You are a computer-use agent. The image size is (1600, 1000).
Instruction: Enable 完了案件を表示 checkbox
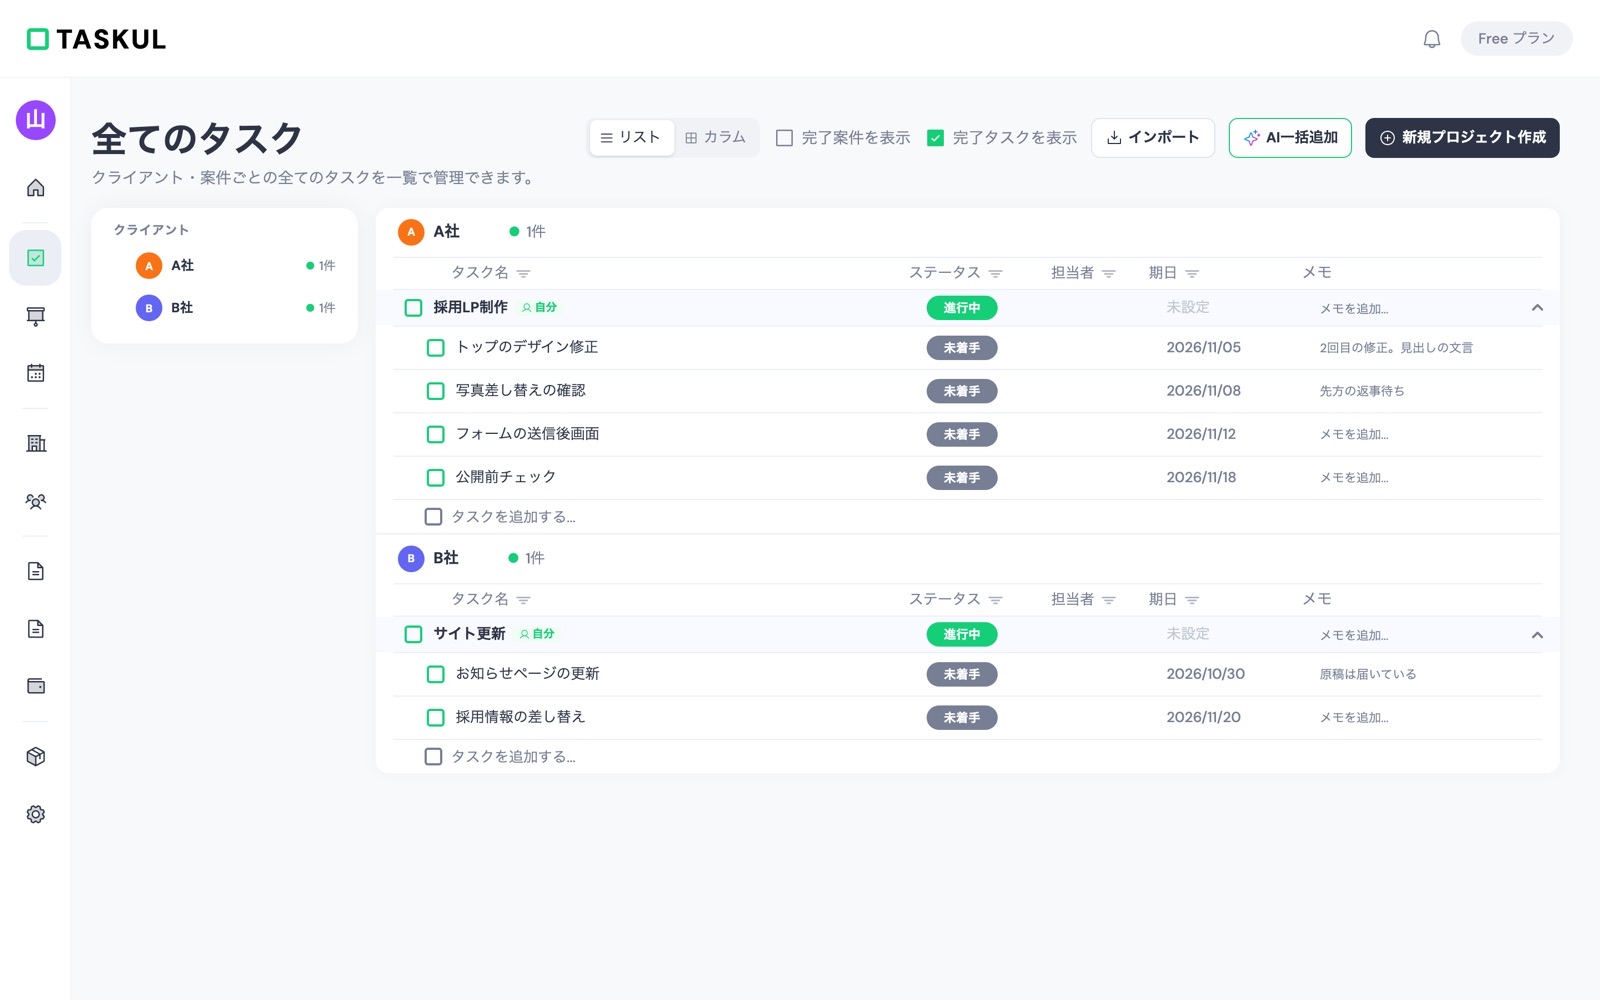click(785, 138)
